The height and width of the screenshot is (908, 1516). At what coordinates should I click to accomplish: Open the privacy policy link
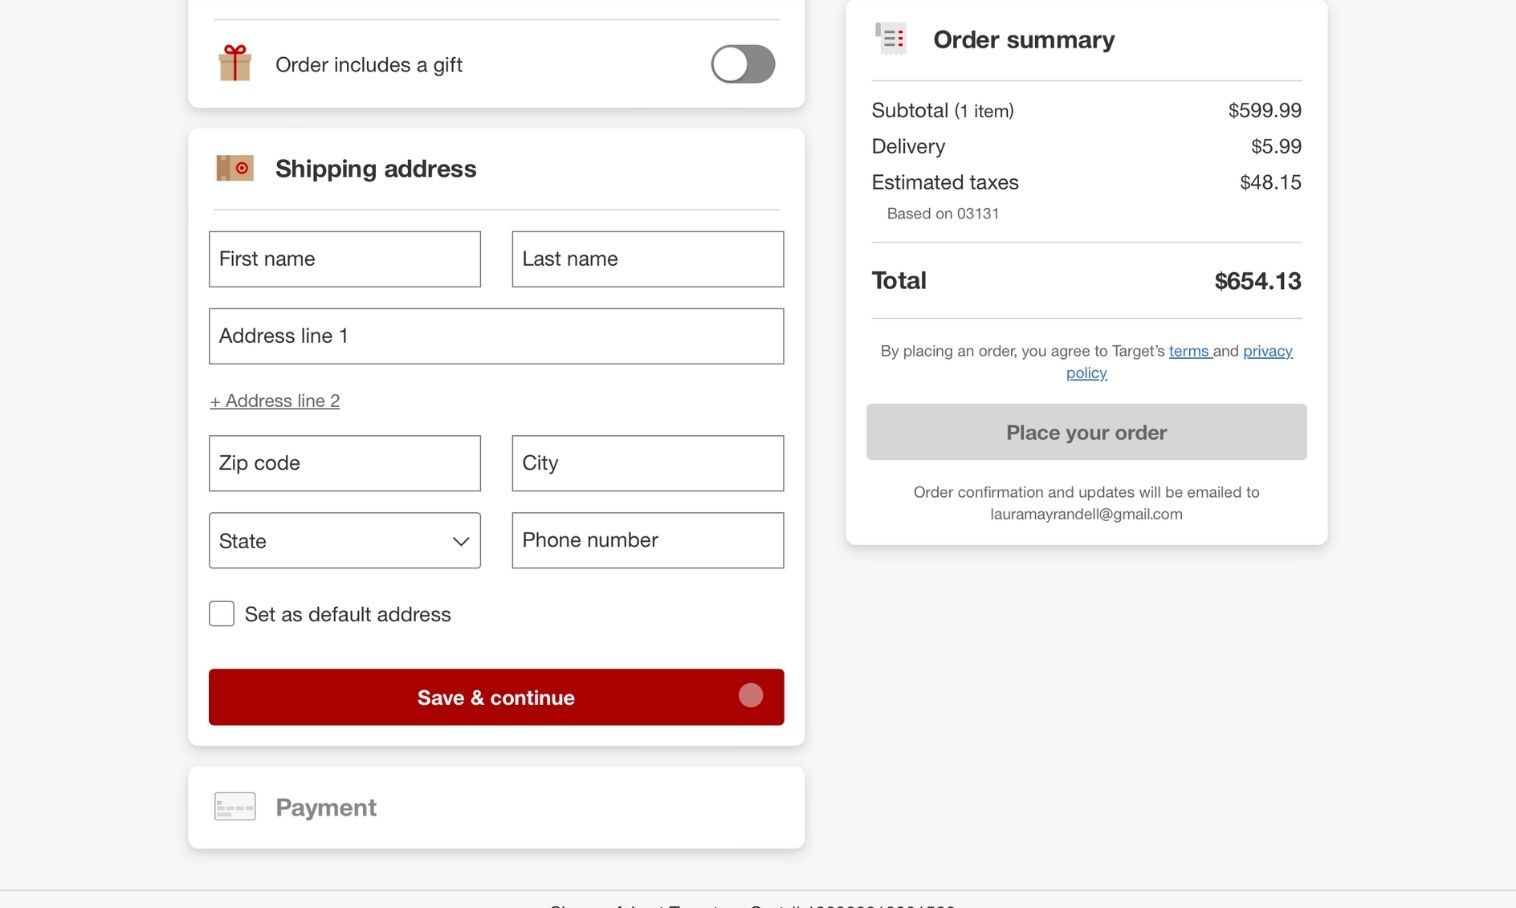coord(1267,351)
